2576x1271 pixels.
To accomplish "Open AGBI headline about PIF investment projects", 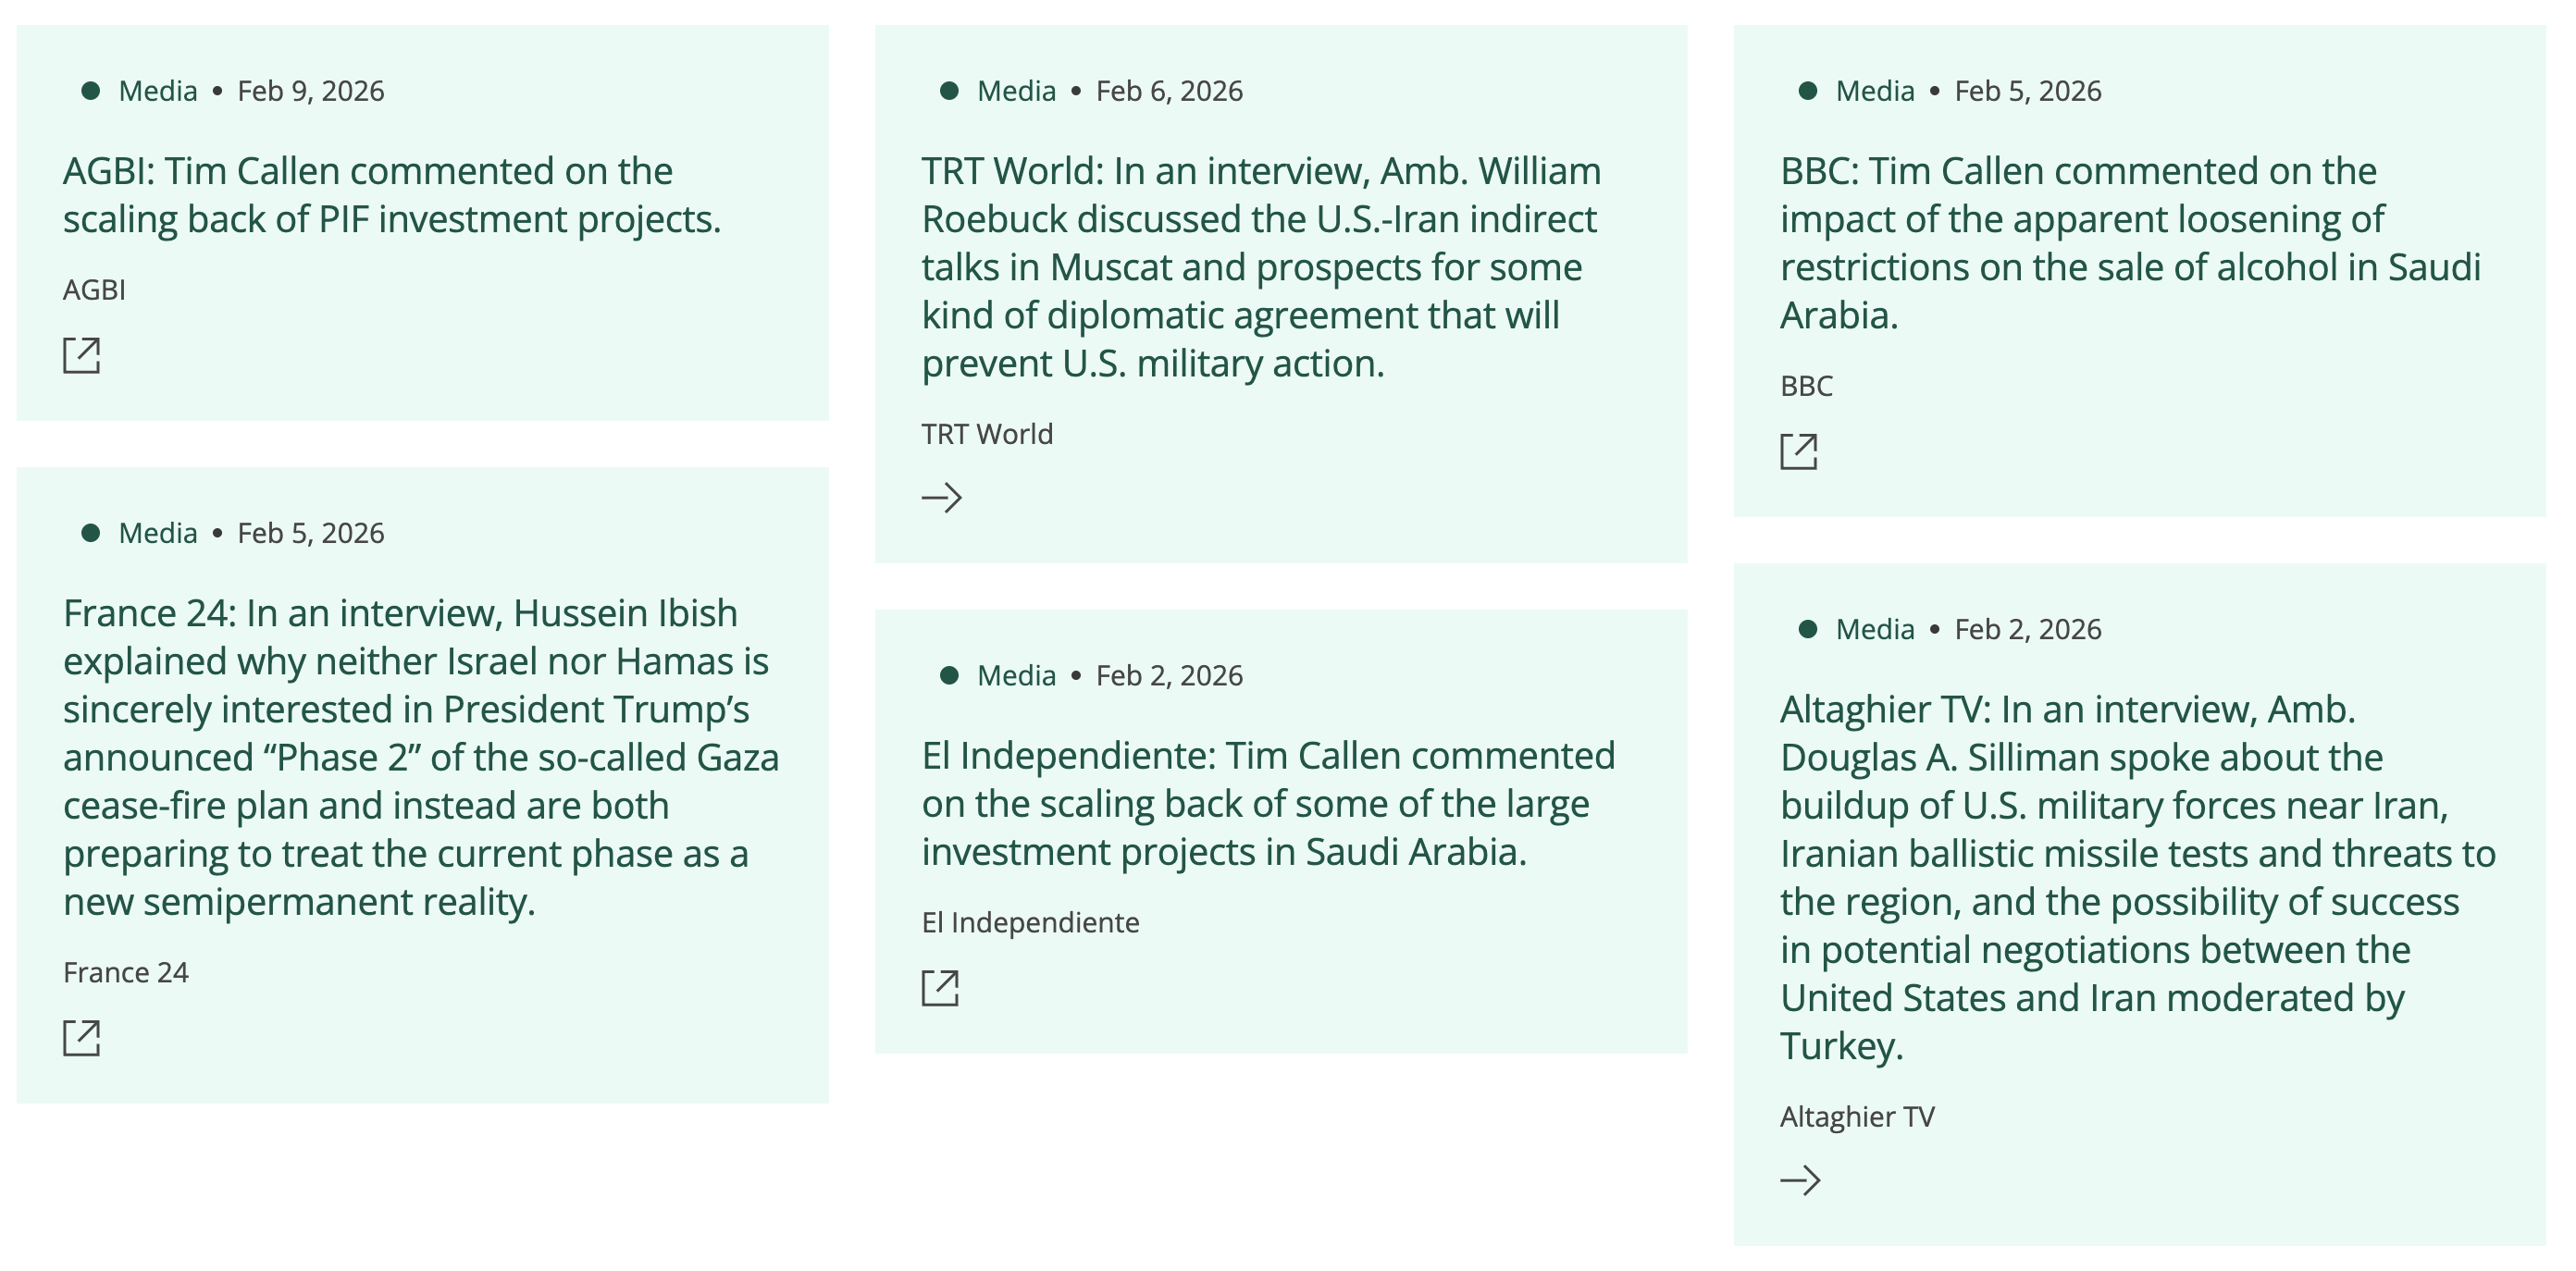I will [391, 195].
